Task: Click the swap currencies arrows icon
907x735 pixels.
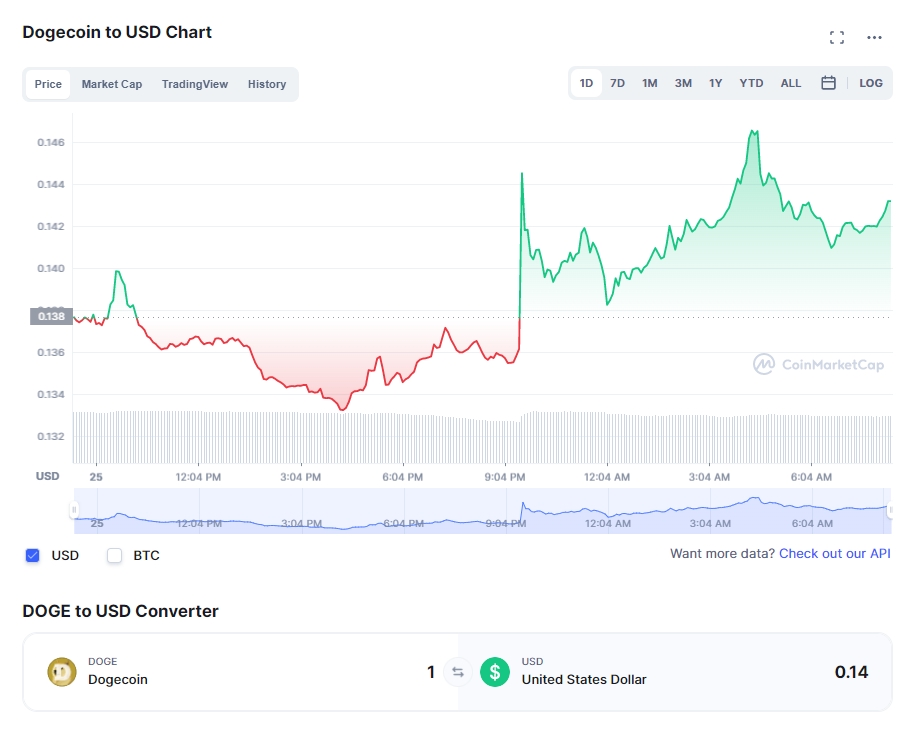Action: coord(458,672)
